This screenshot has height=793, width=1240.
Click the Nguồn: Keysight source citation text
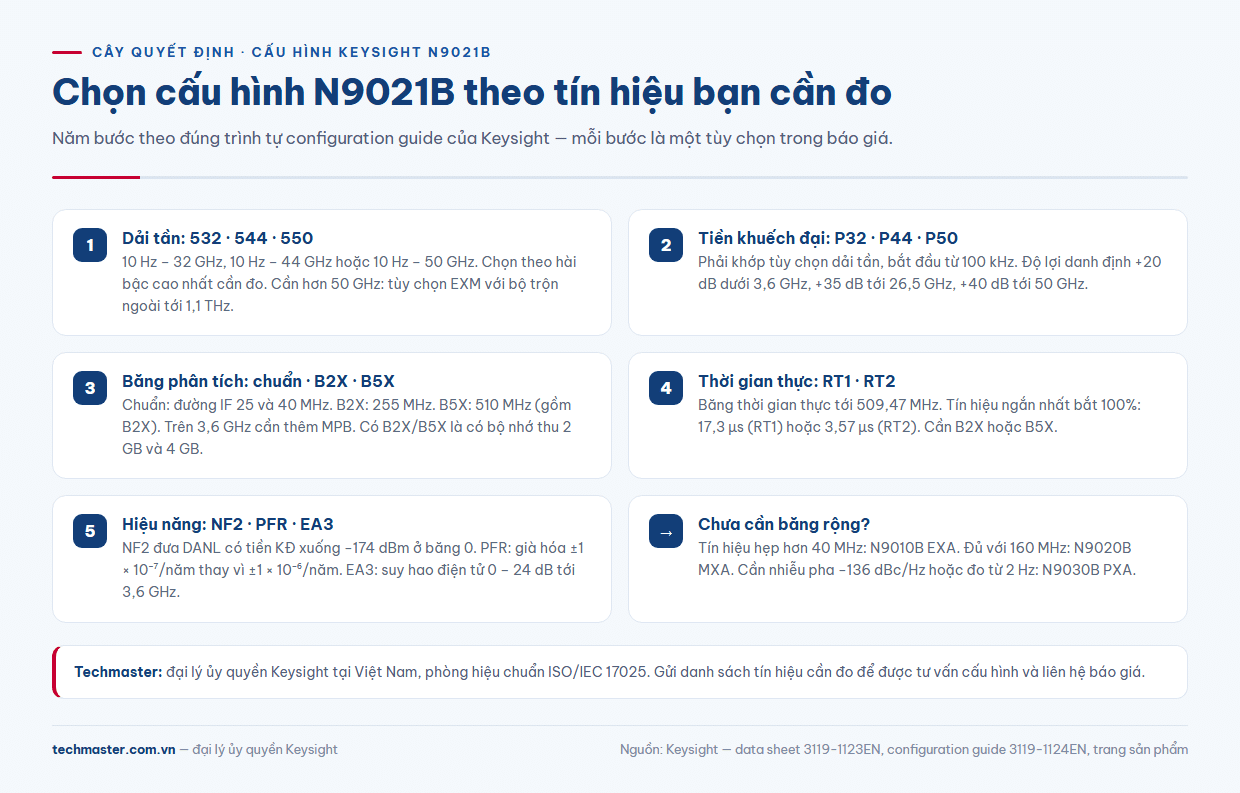(x=904, y=749)
